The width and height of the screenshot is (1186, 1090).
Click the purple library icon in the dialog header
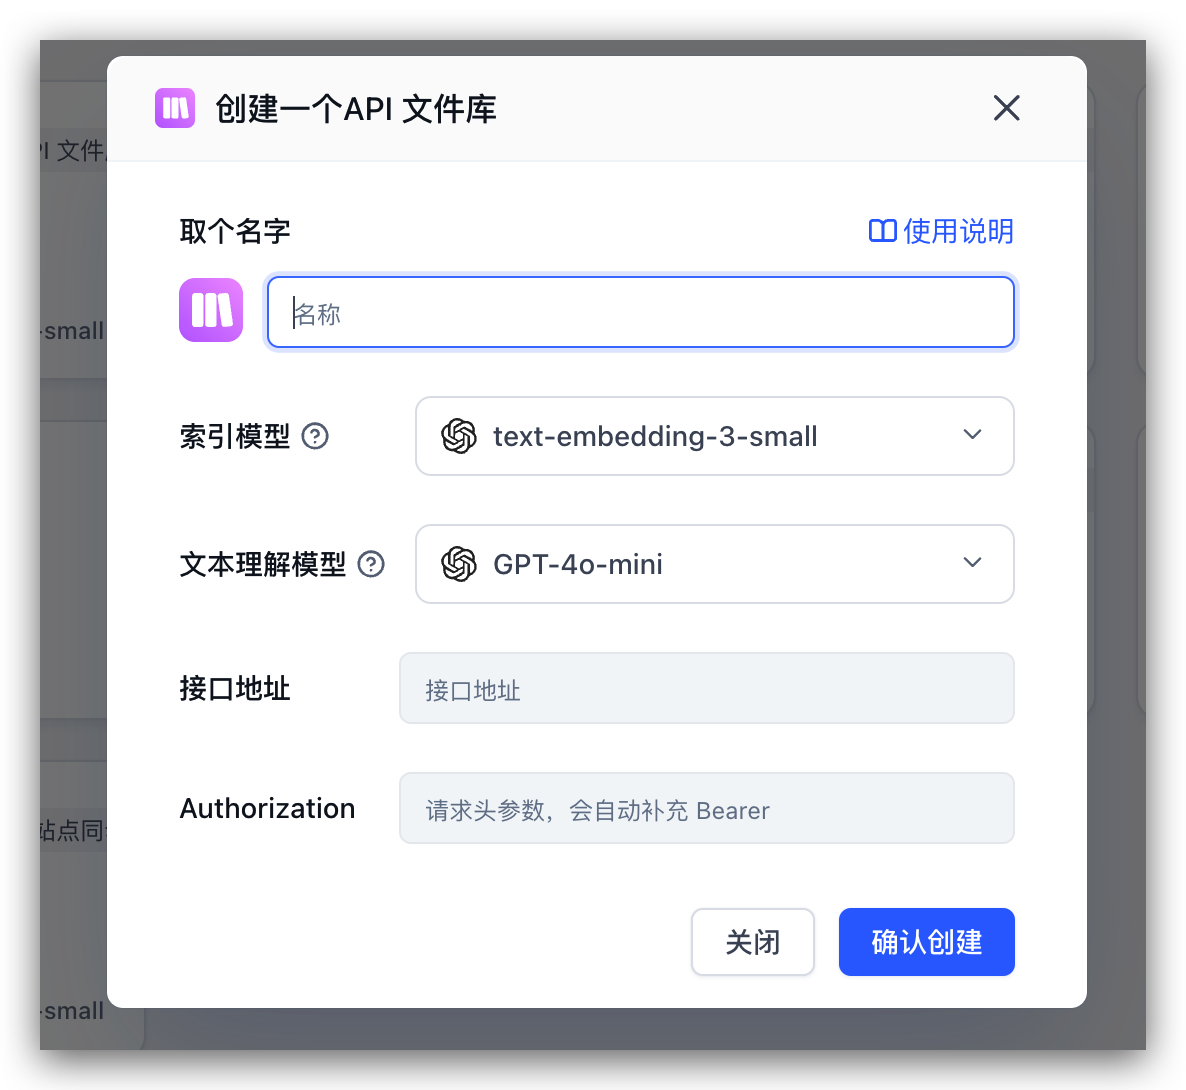pos(175,108)
